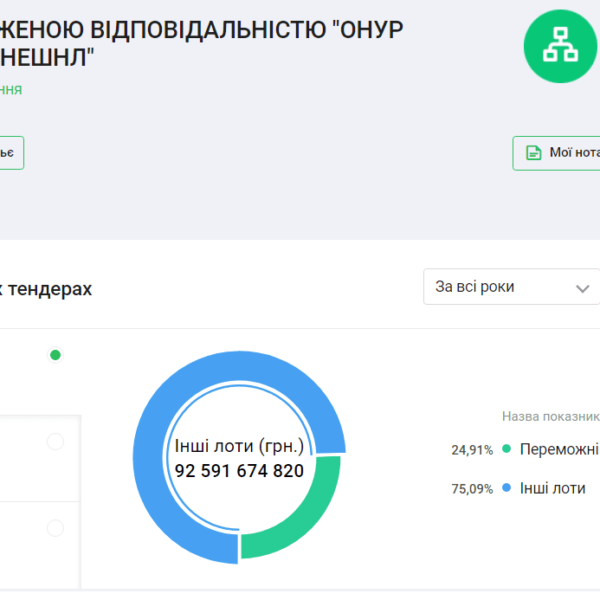Screen dimensions: 600x600
Task: Click the 75,09% percentage value
Action: pyautogui.click(x=472, y=489)
